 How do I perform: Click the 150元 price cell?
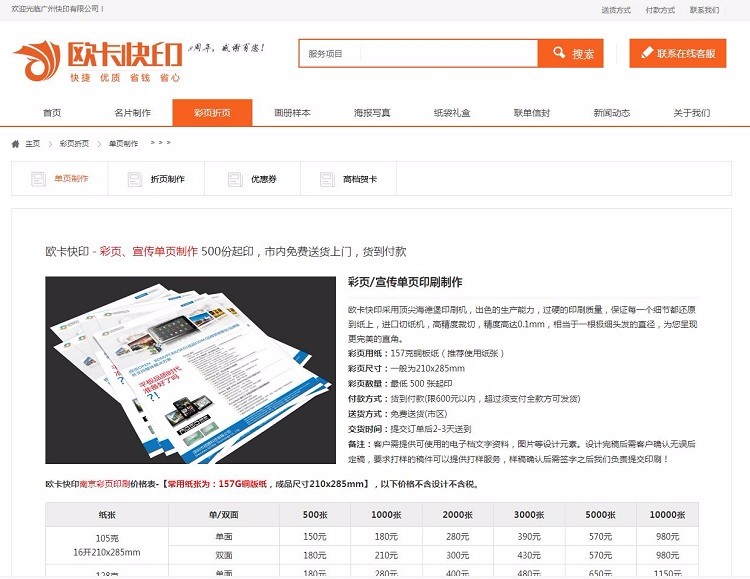[x=315, y=536]
